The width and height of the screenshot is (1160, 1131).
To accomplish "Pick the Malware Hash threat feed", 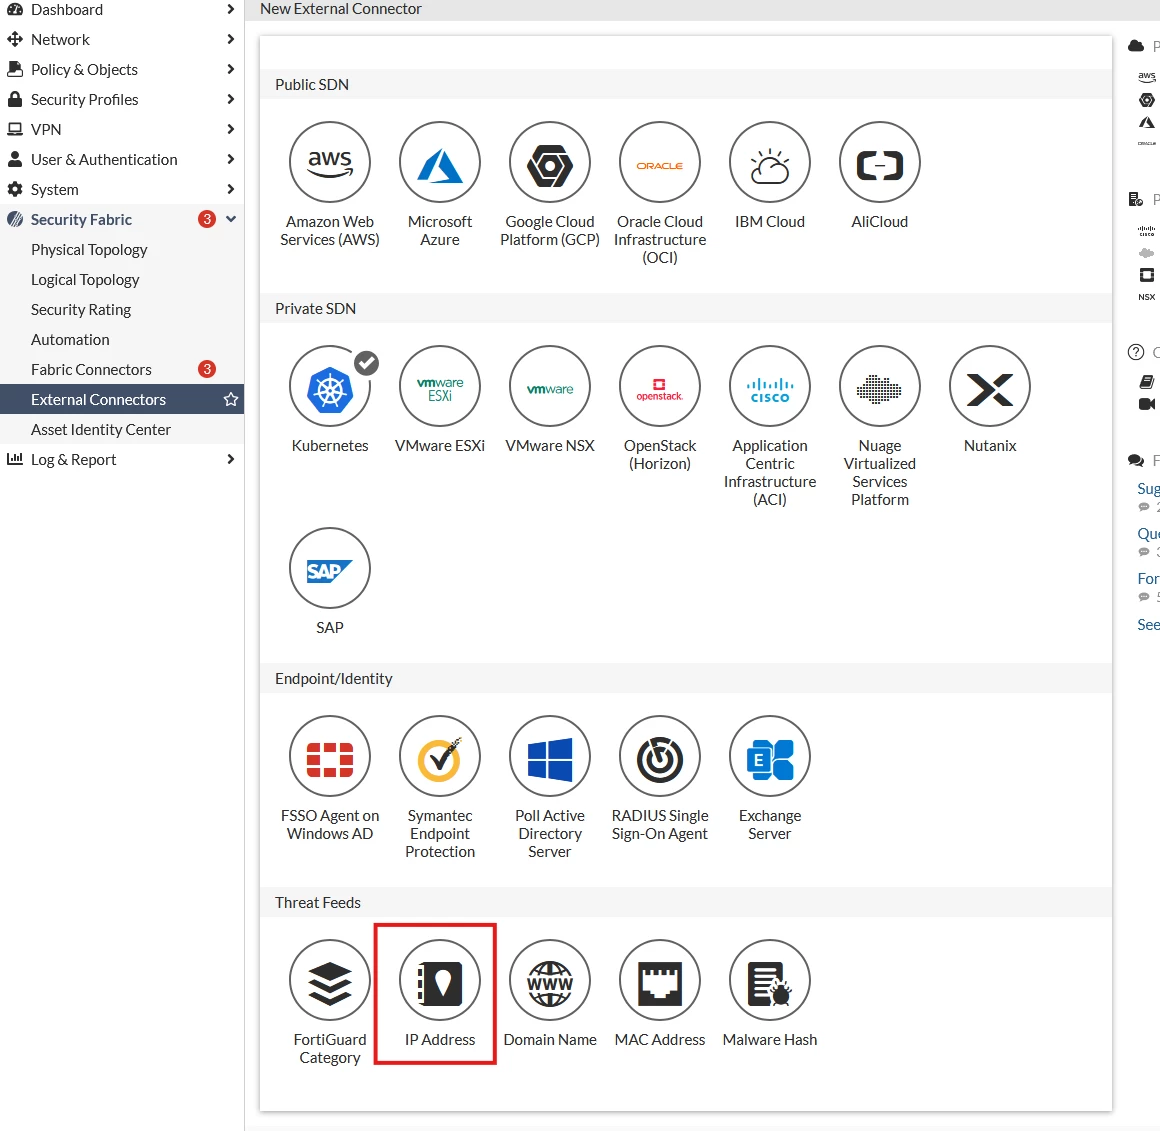I will (x=769, y=980).
